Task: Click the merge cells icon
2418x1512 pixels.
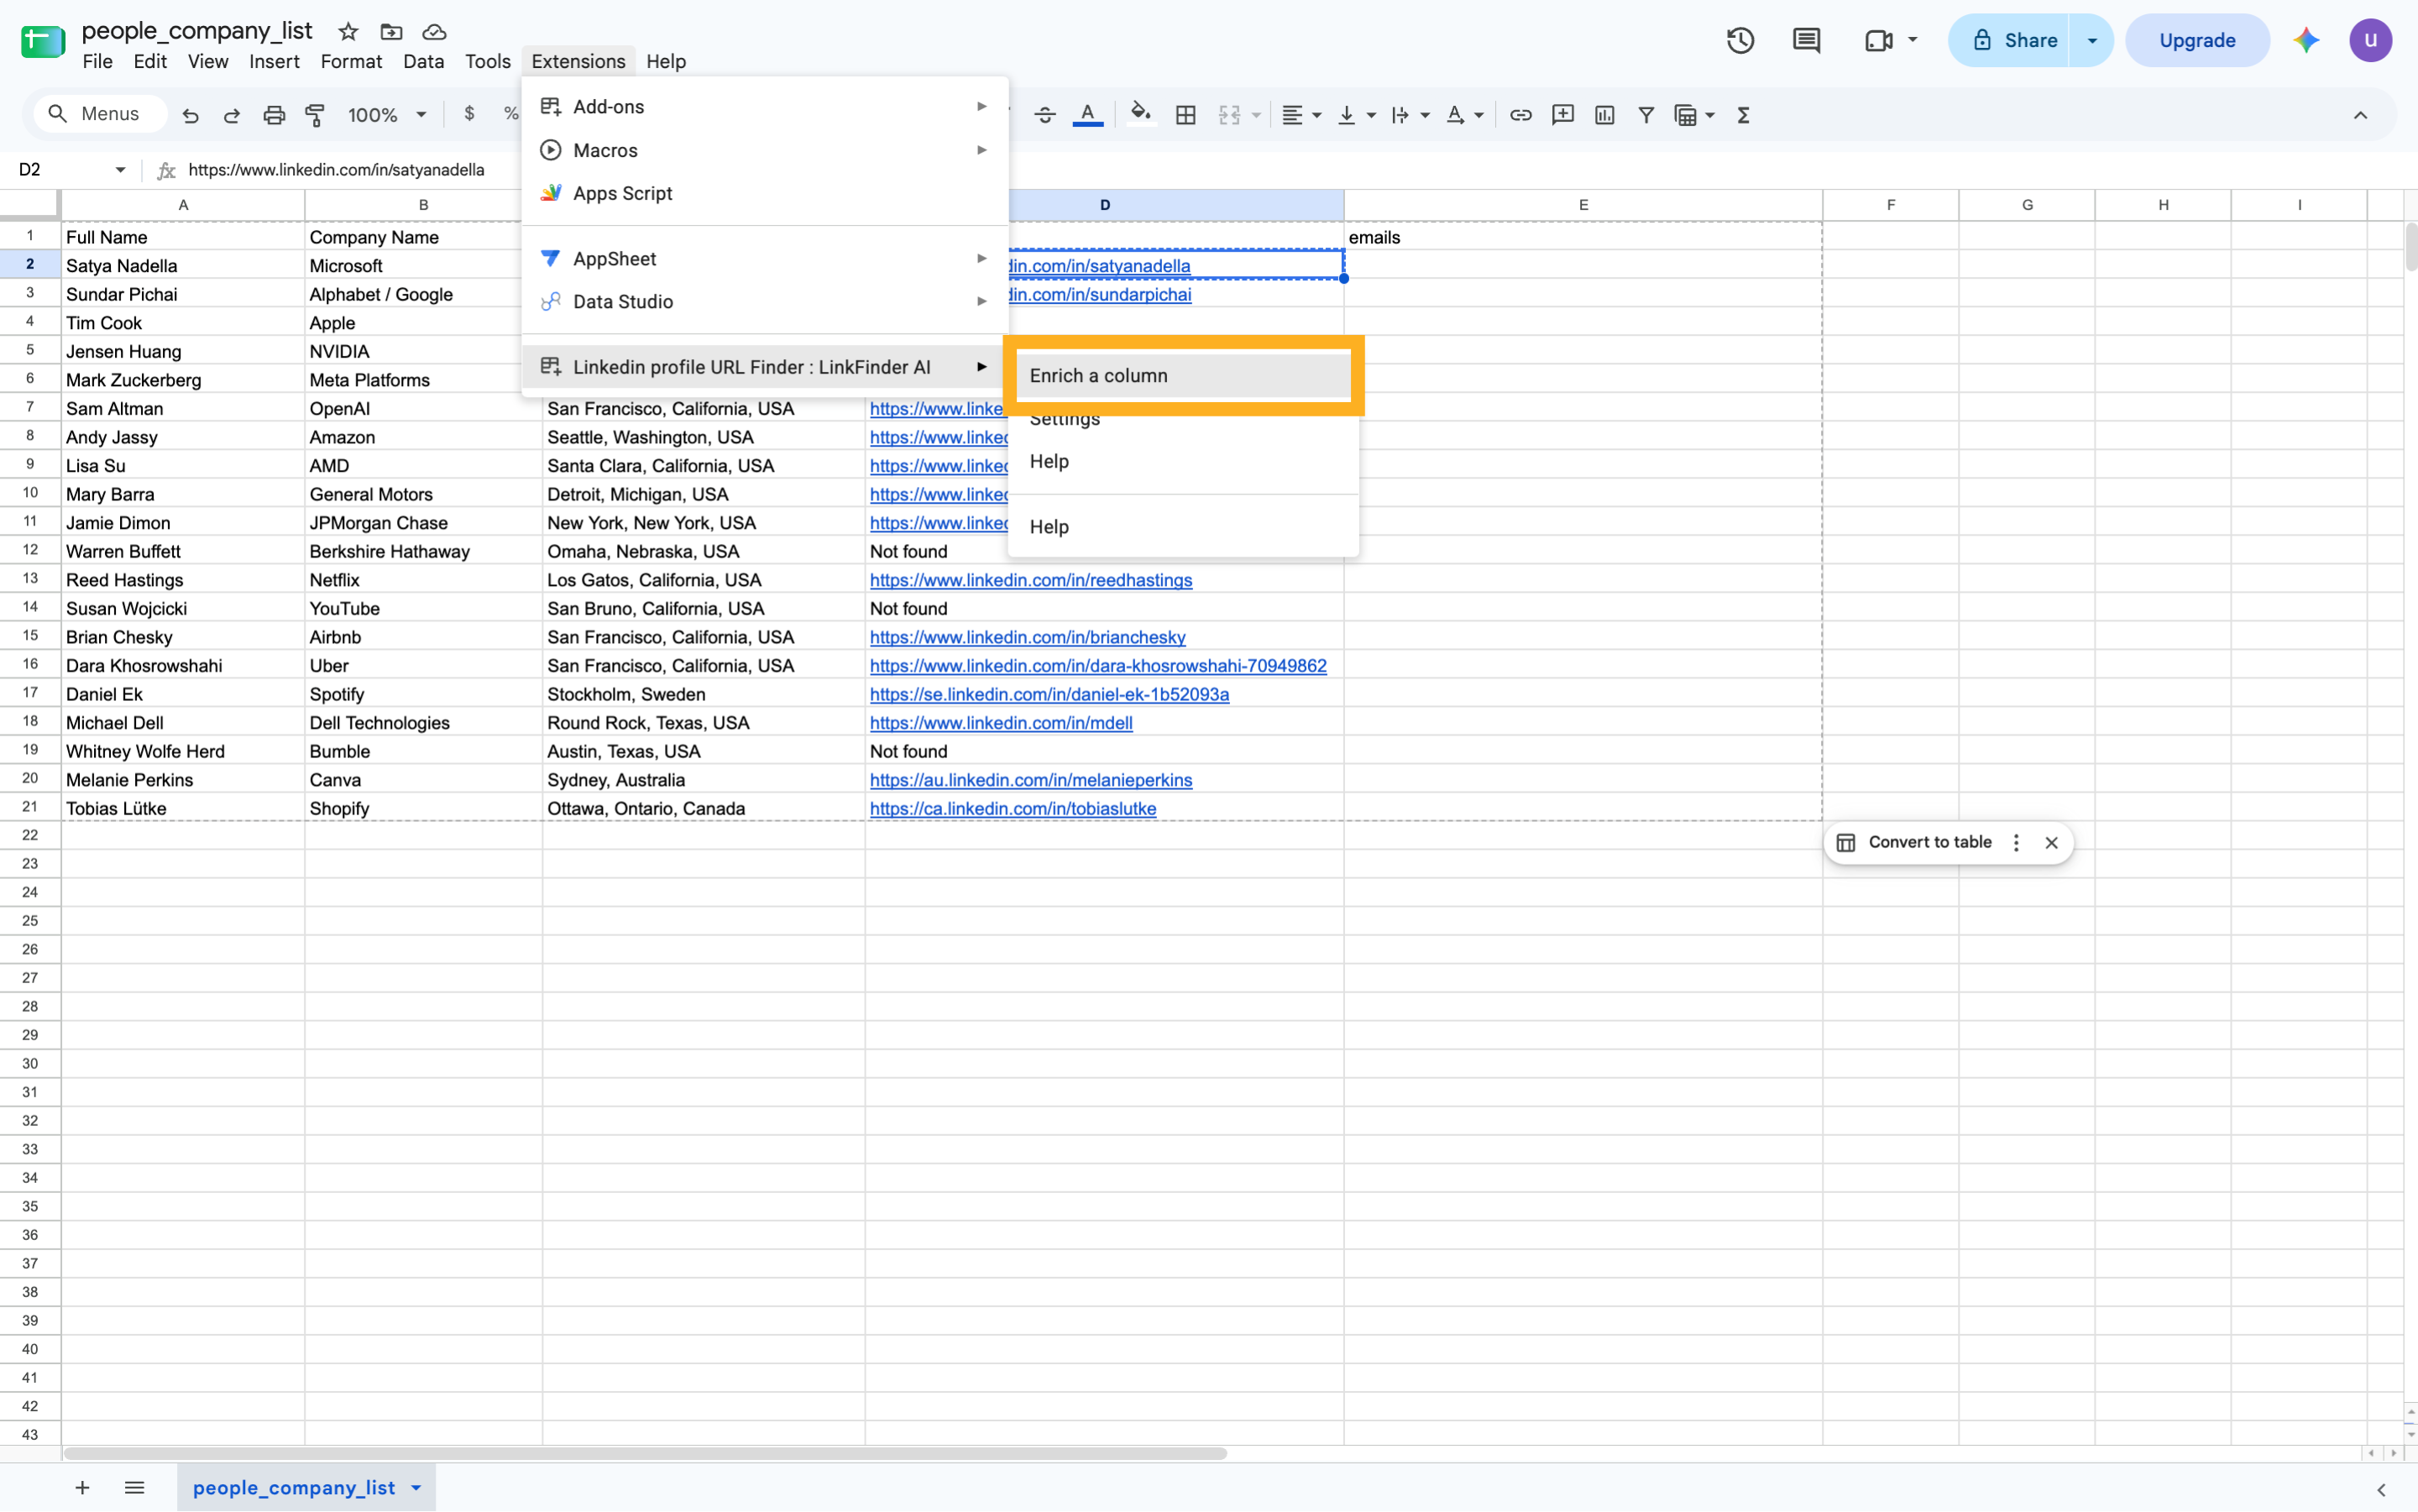Action: coord(1229,115)
